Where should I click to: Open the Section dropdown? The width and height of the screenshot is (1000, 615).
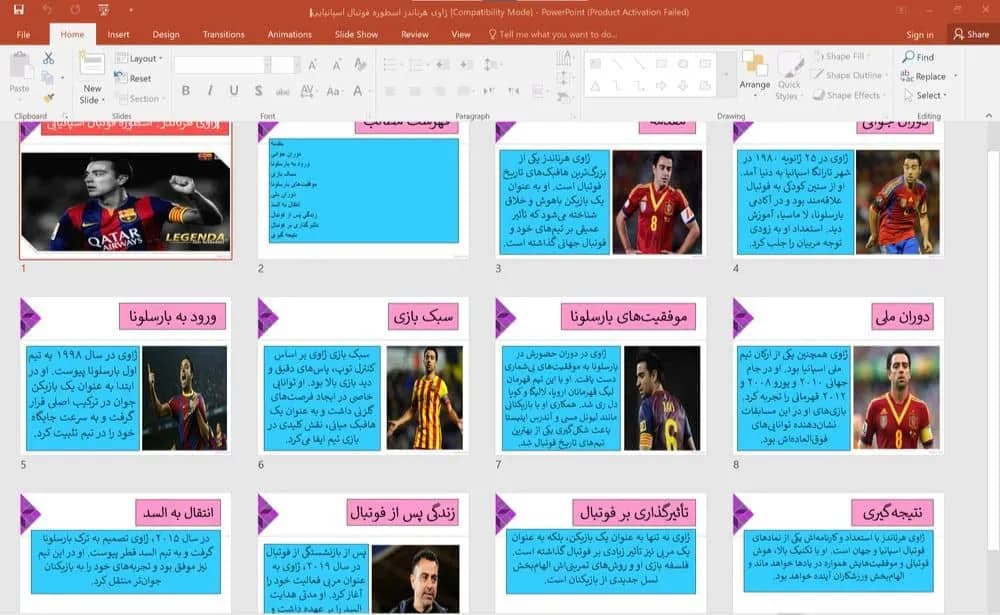(x=140, y=98)
